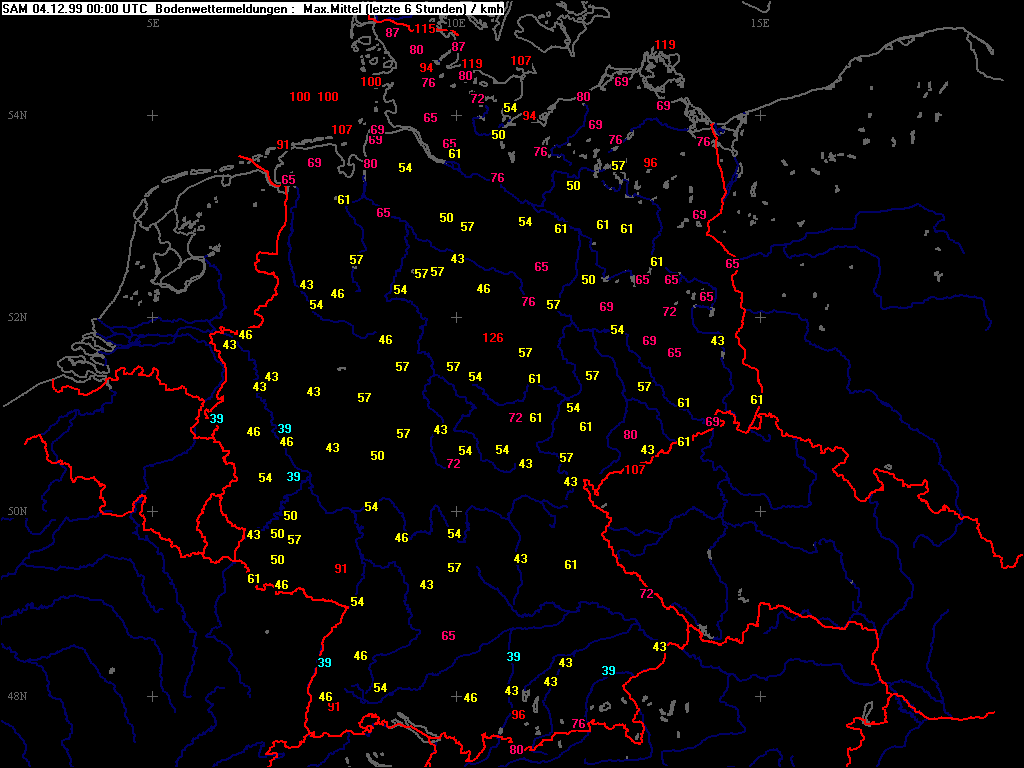
Task: Click the 54N latitude label
Action: click(16, 116)
